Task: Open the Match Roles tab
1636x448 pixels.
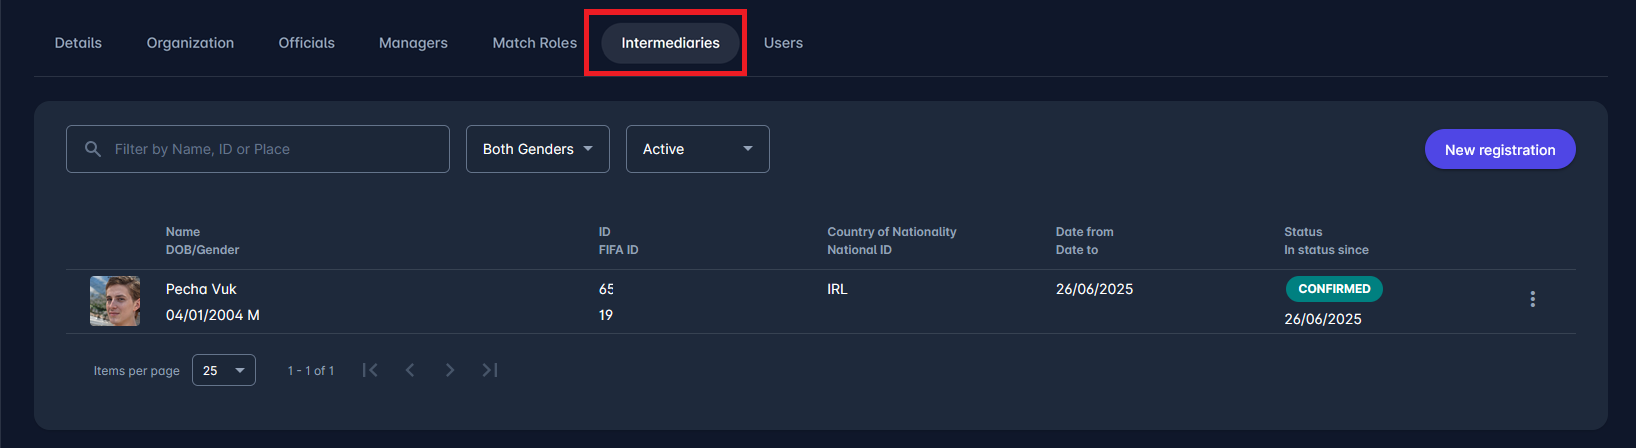Action: 534,43
